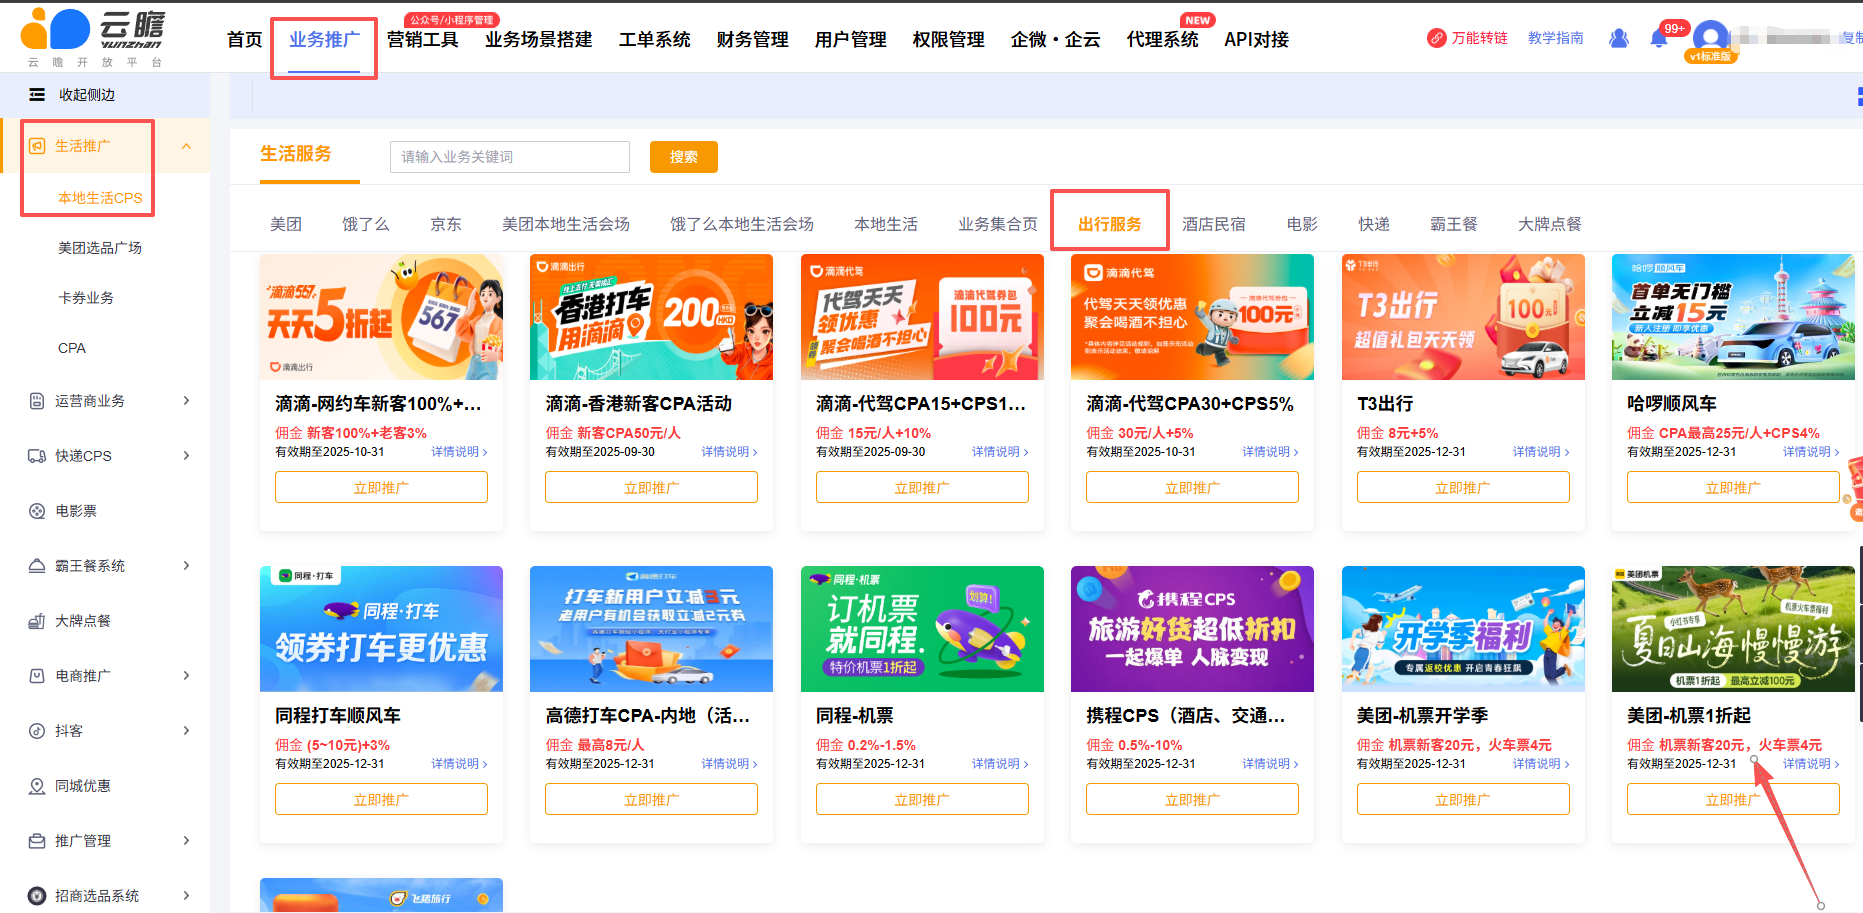Click the 滴滴-代驾CPA30+CPS5% card title
Image resolution: width=1863 pixels, height=913 pixels.
(x=1190, y=404)
